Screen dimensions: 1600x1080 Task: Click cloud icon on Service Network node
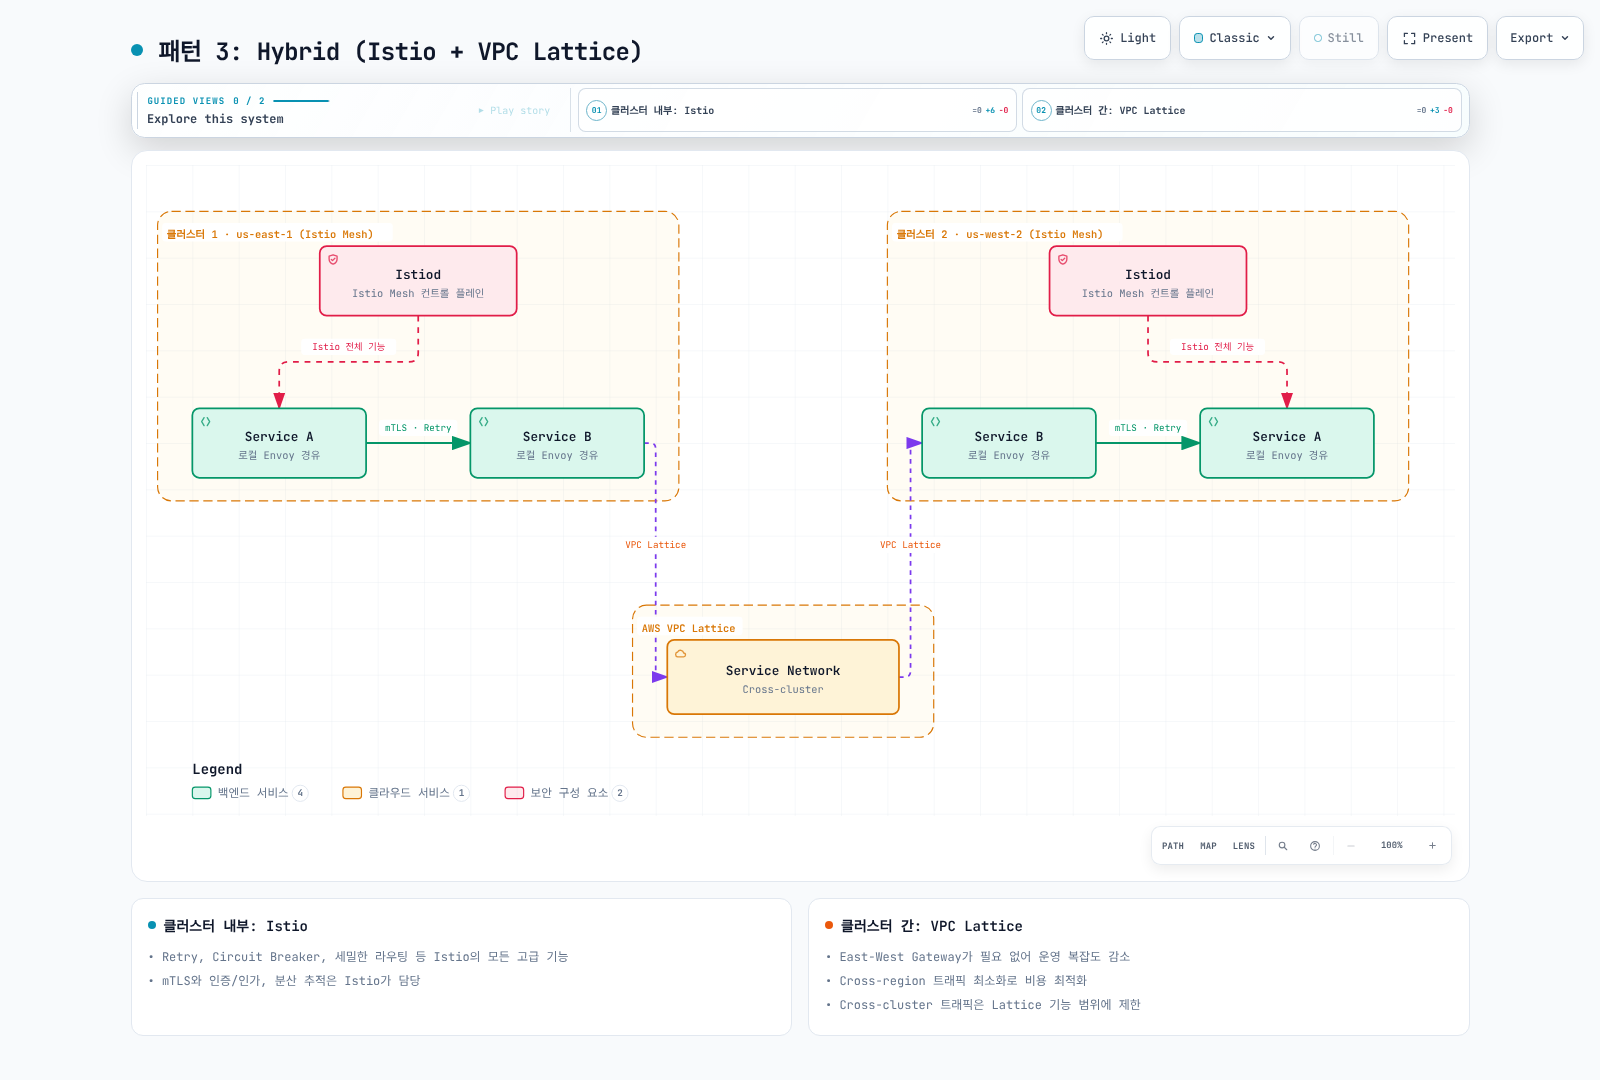pos(681,654)
